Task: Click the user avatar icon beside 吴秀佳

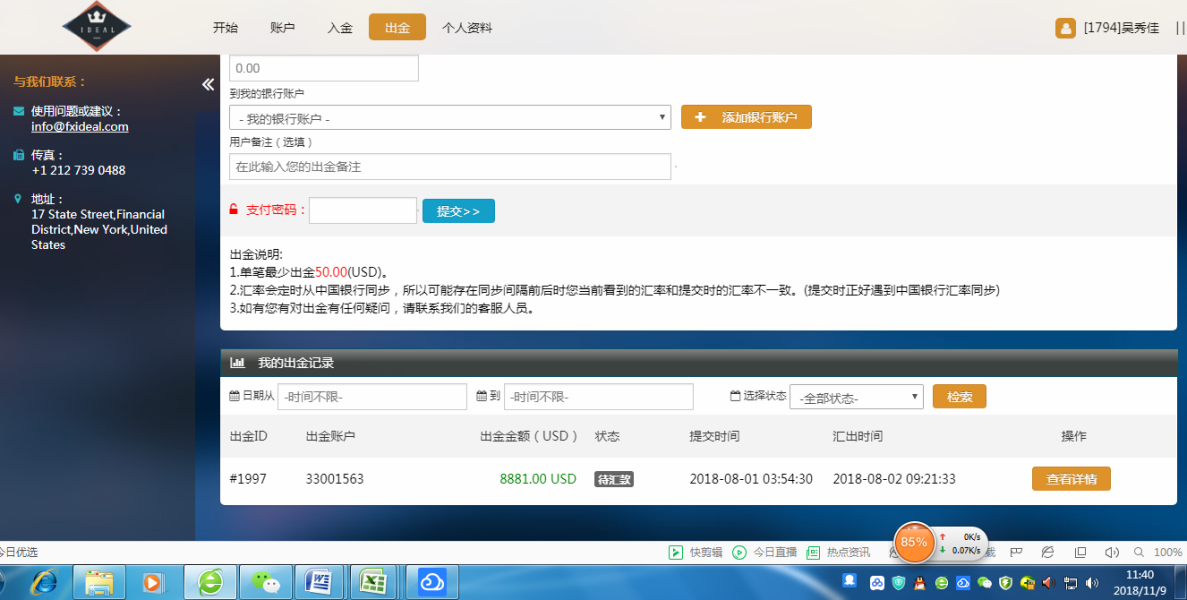Action: click(x=1065, y=28)
